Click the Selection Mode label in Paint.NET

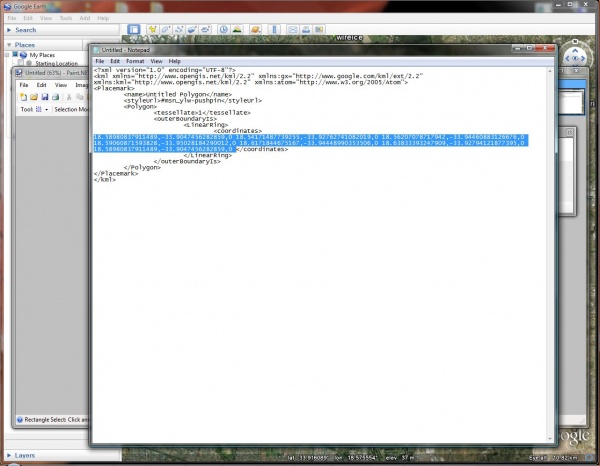71,109
